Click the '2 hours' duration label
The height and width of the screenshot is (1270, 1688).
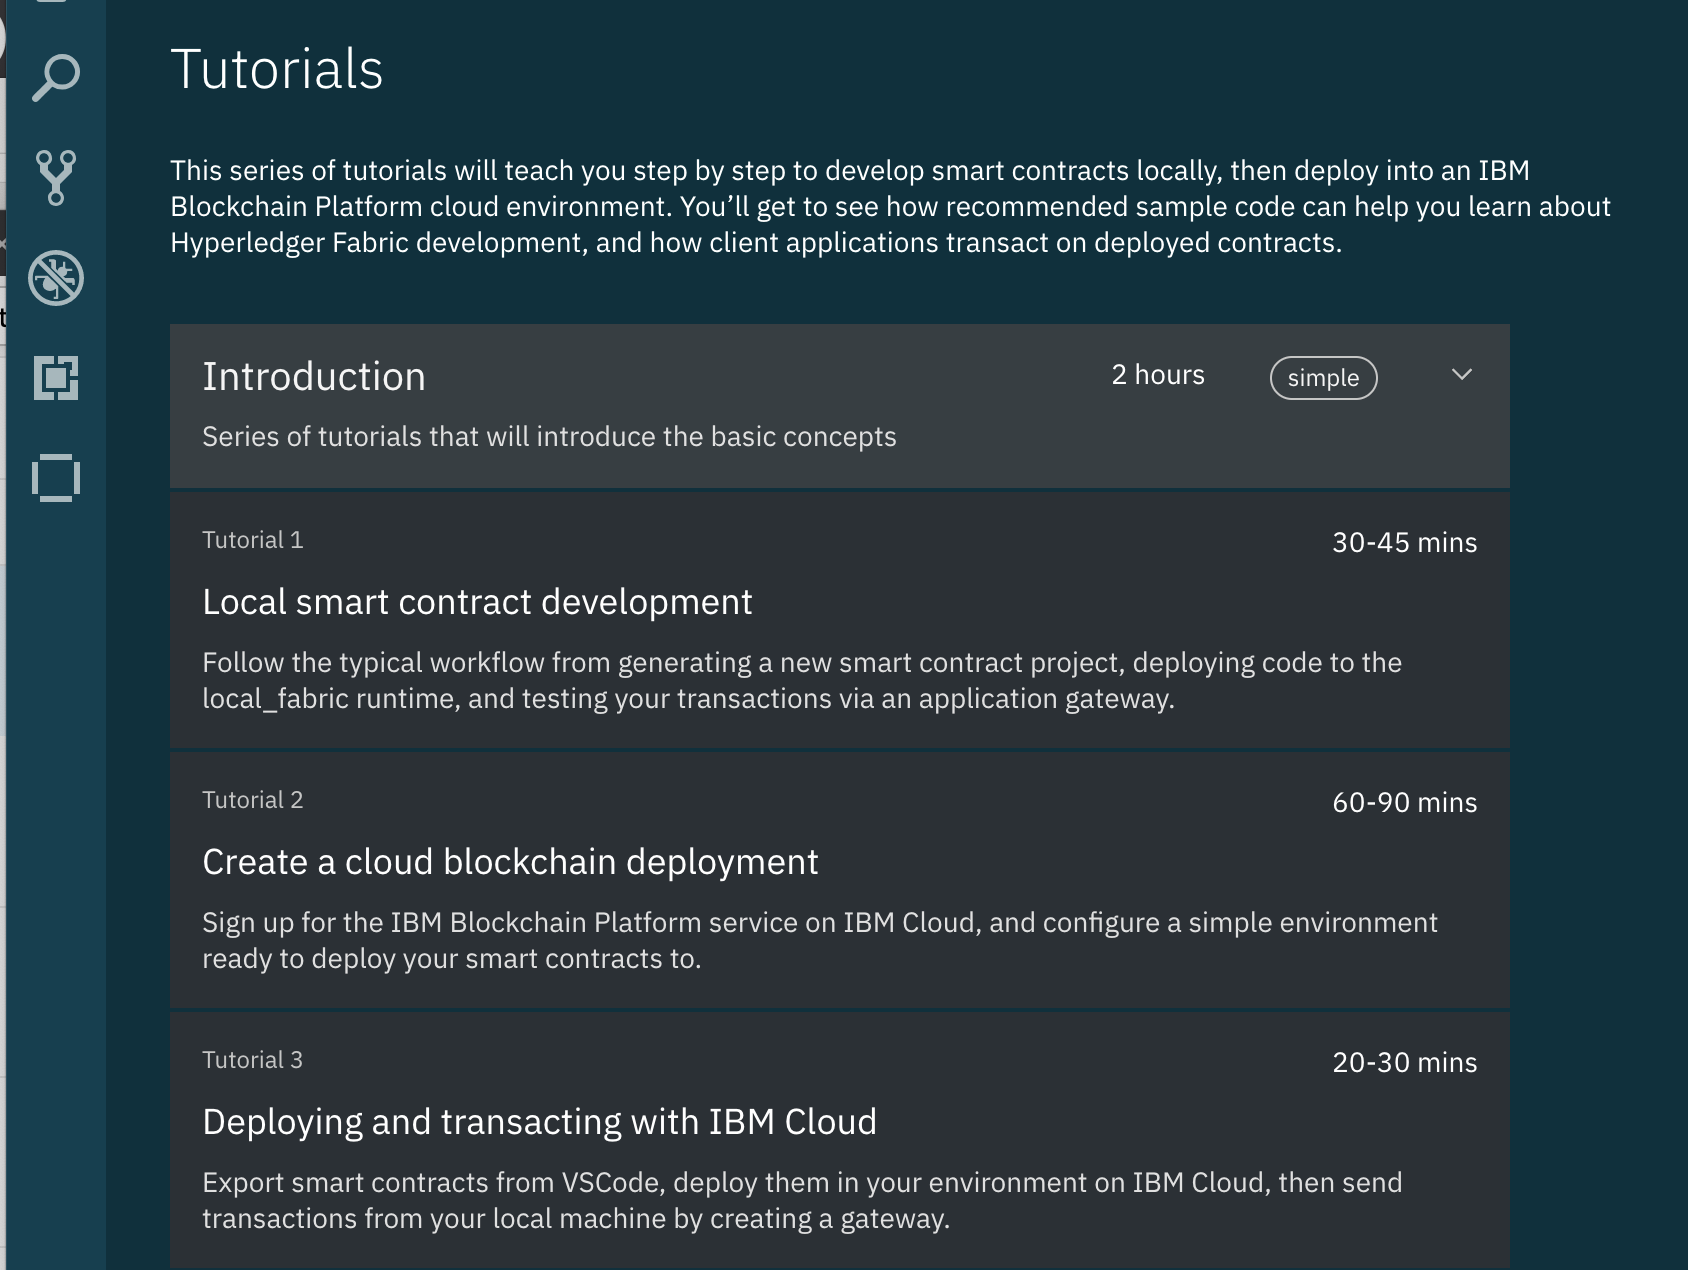[1158, 375]
